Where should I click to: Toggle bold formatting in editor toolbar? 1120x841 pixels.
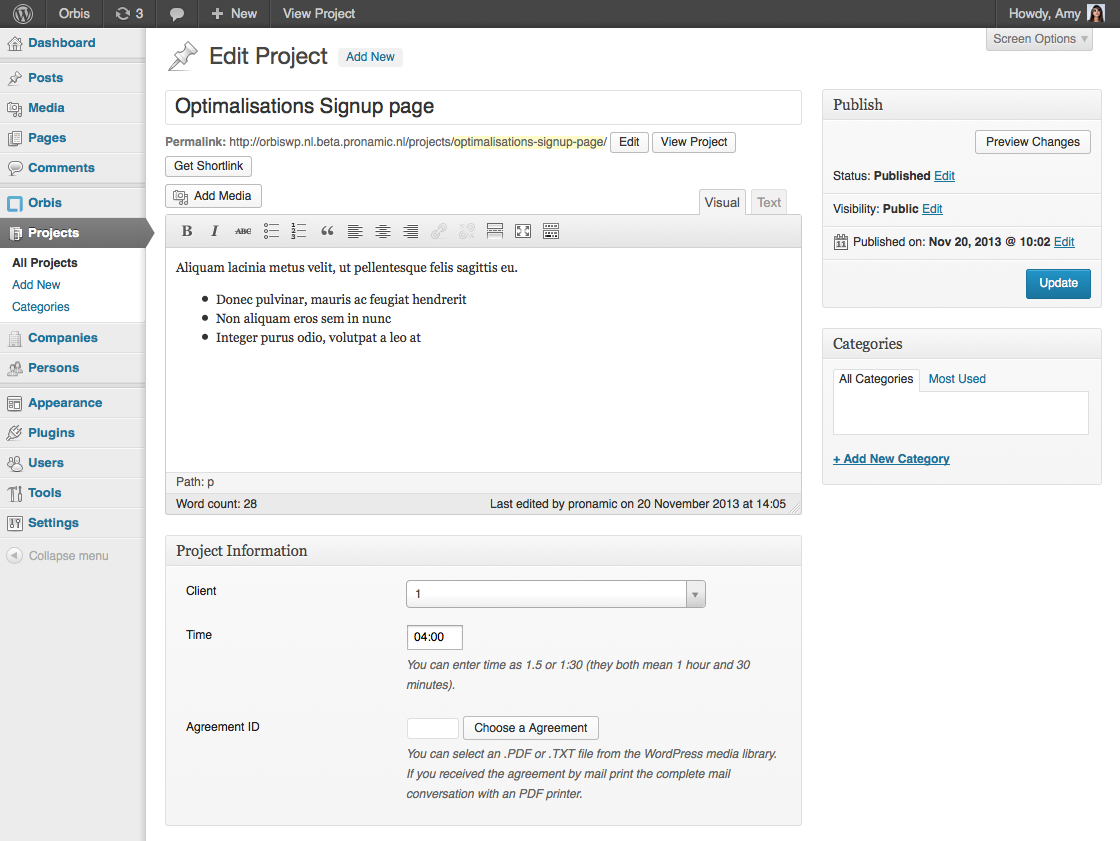187,231
